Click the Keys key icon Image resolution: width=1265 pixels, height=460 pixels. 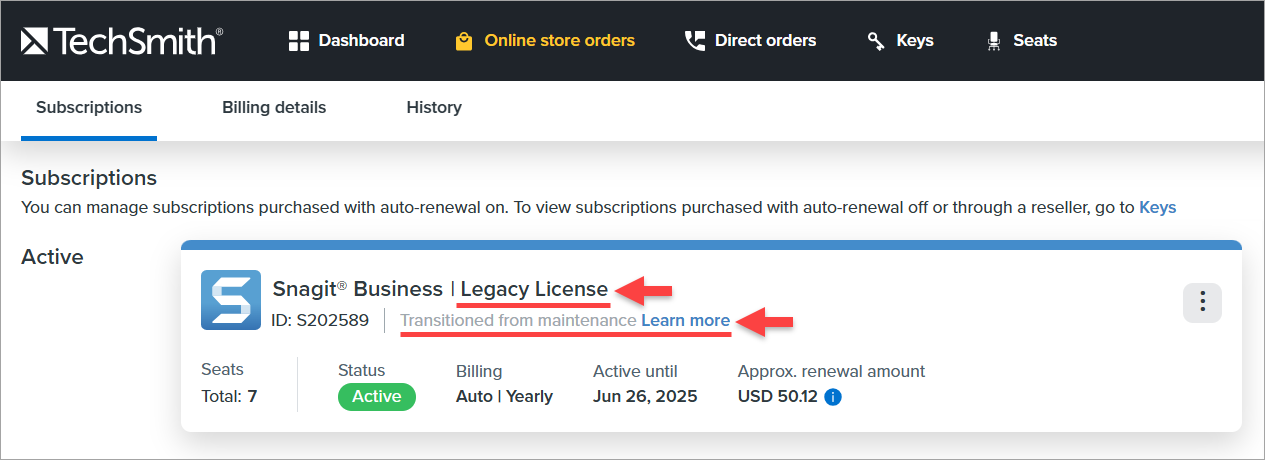[x=876, y=41]
